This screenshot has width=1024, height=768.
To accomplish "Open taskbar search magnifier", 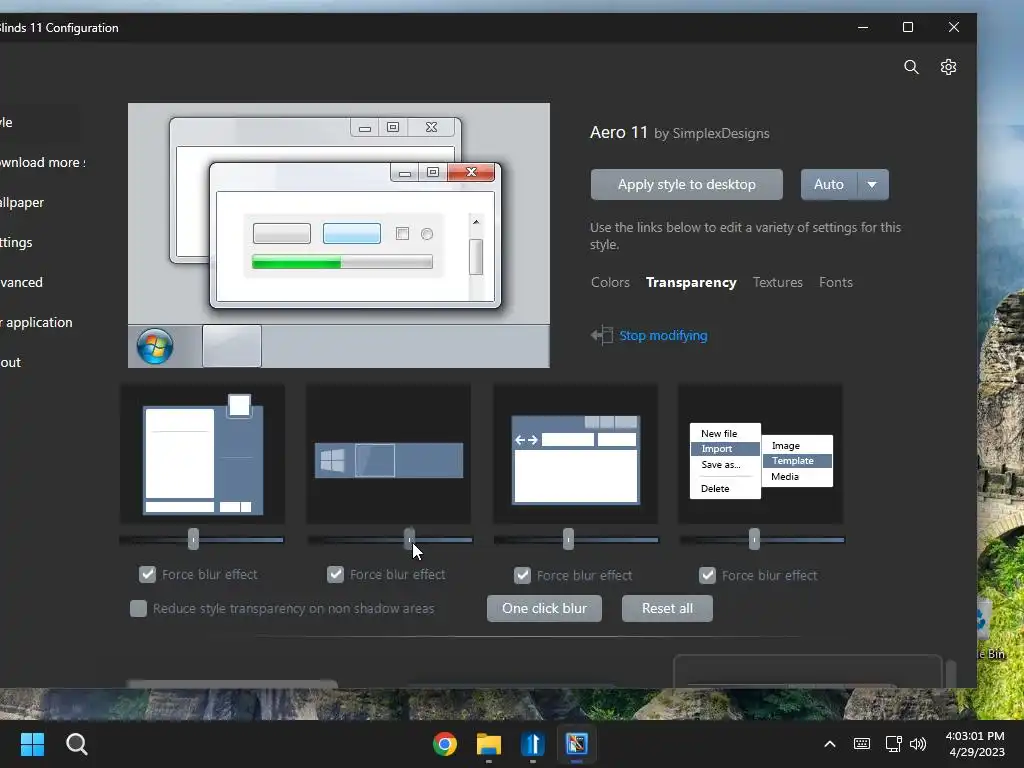I will coord(77,744).
